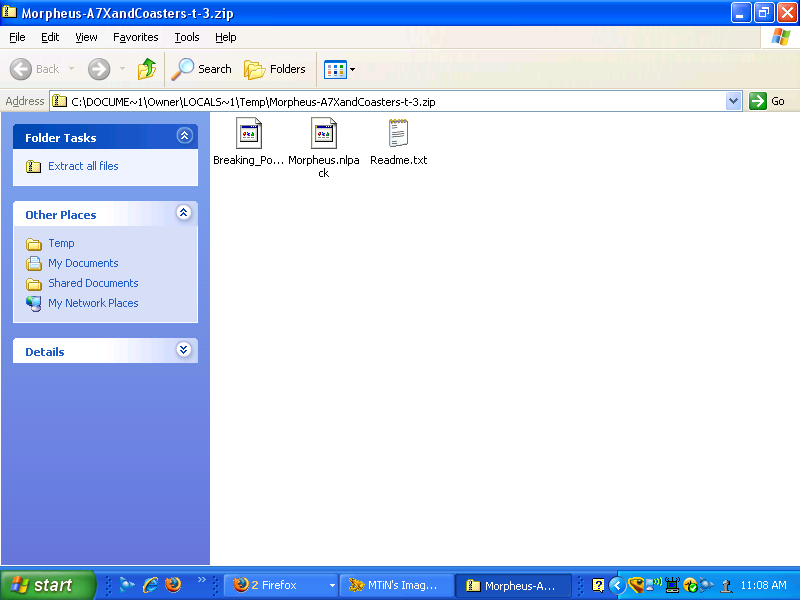The image size is (800, 600).
Task: Open the Edit menu
Action: point(50,37)
